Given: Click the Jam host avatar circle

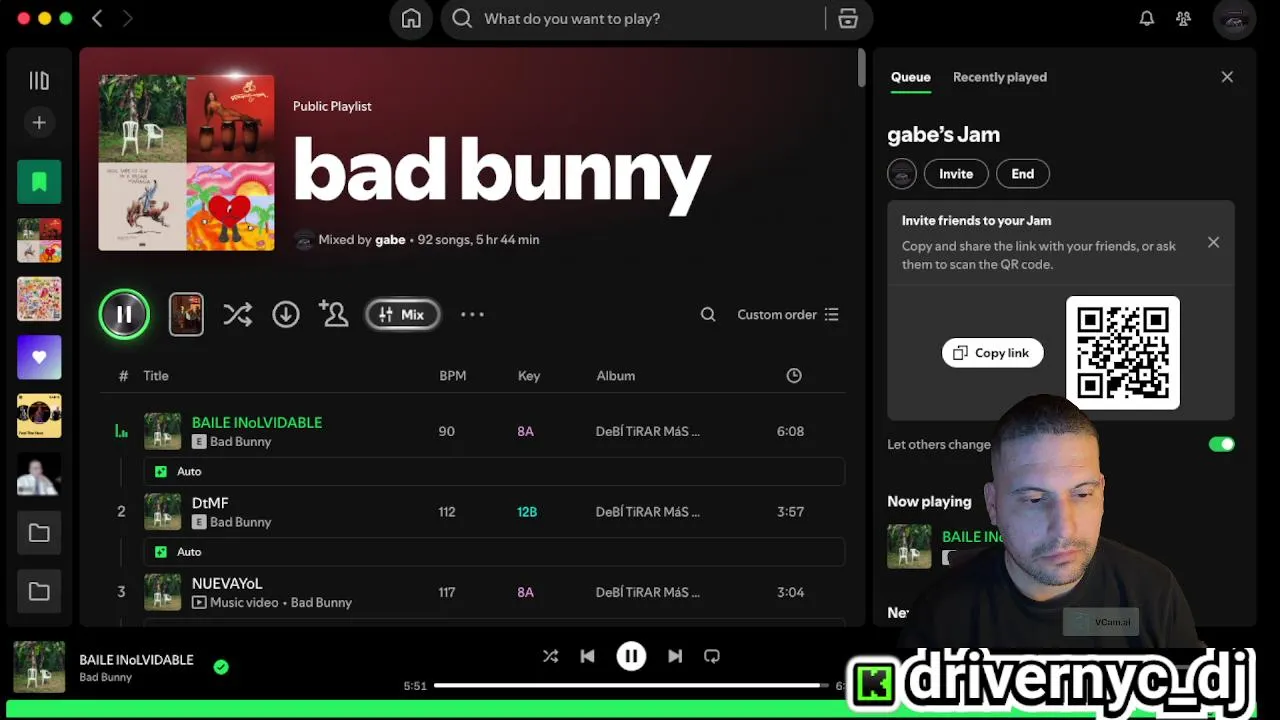Looking at the screenshot, I should (x=902, y=174).
